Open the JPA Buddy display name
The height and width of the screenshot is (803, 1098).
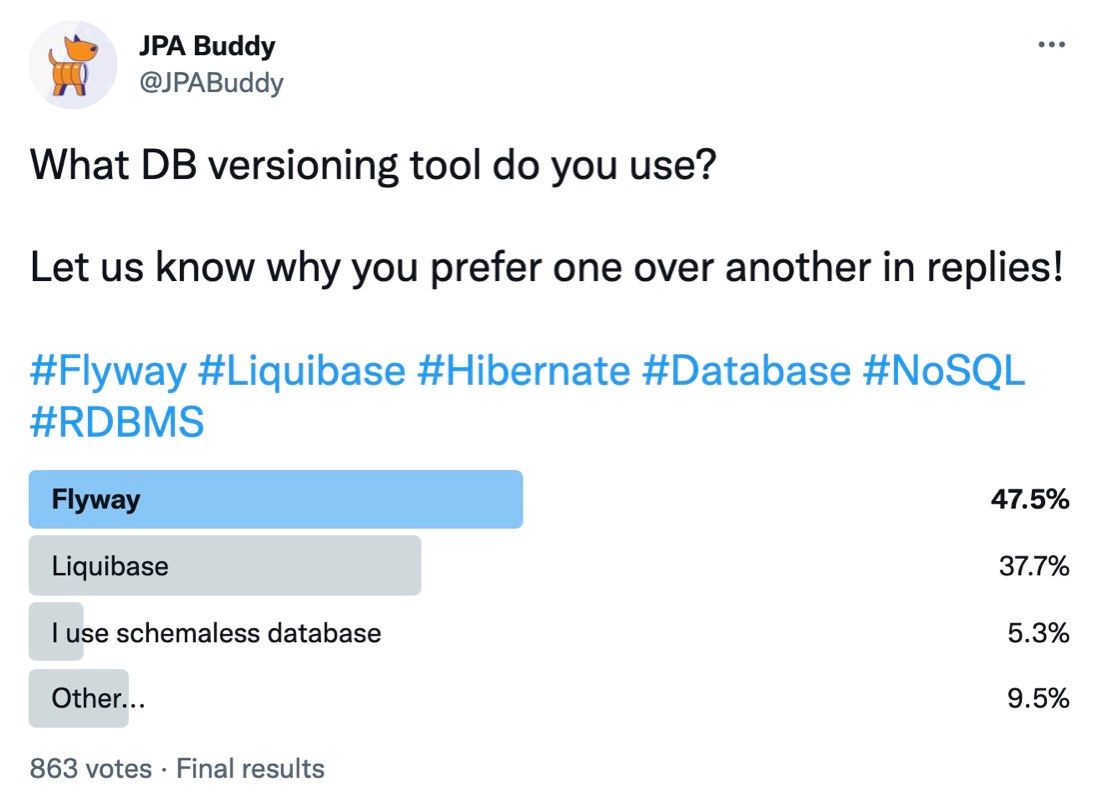pos(207,46)
